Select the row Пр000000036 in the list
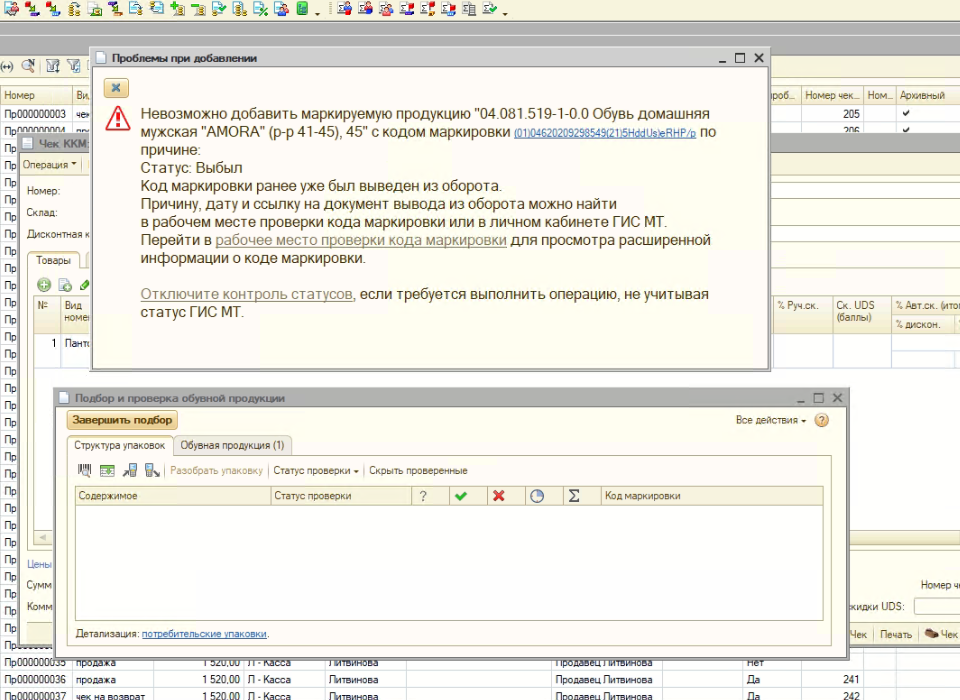 480,680
